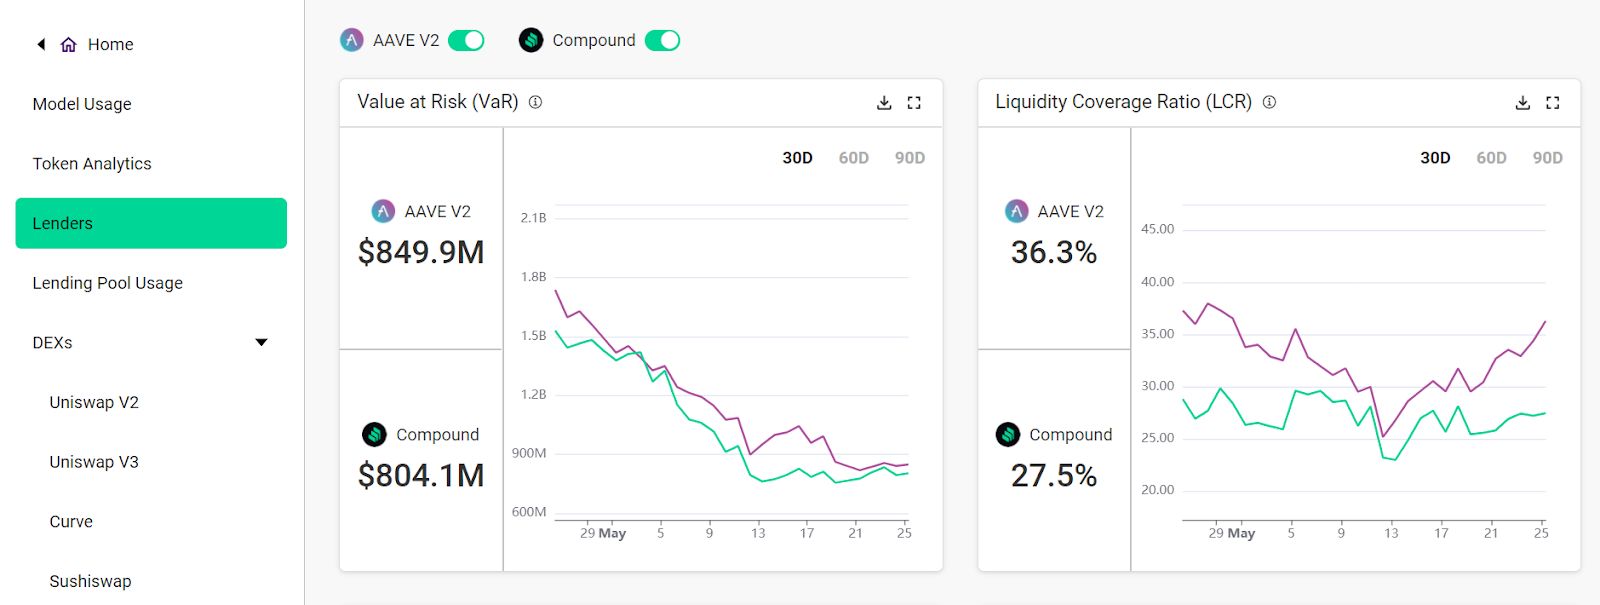This screenshot has height=605, width=1600.
Task: Click the 20.00 axis label on LCR chart
Action: point(1157,490)
